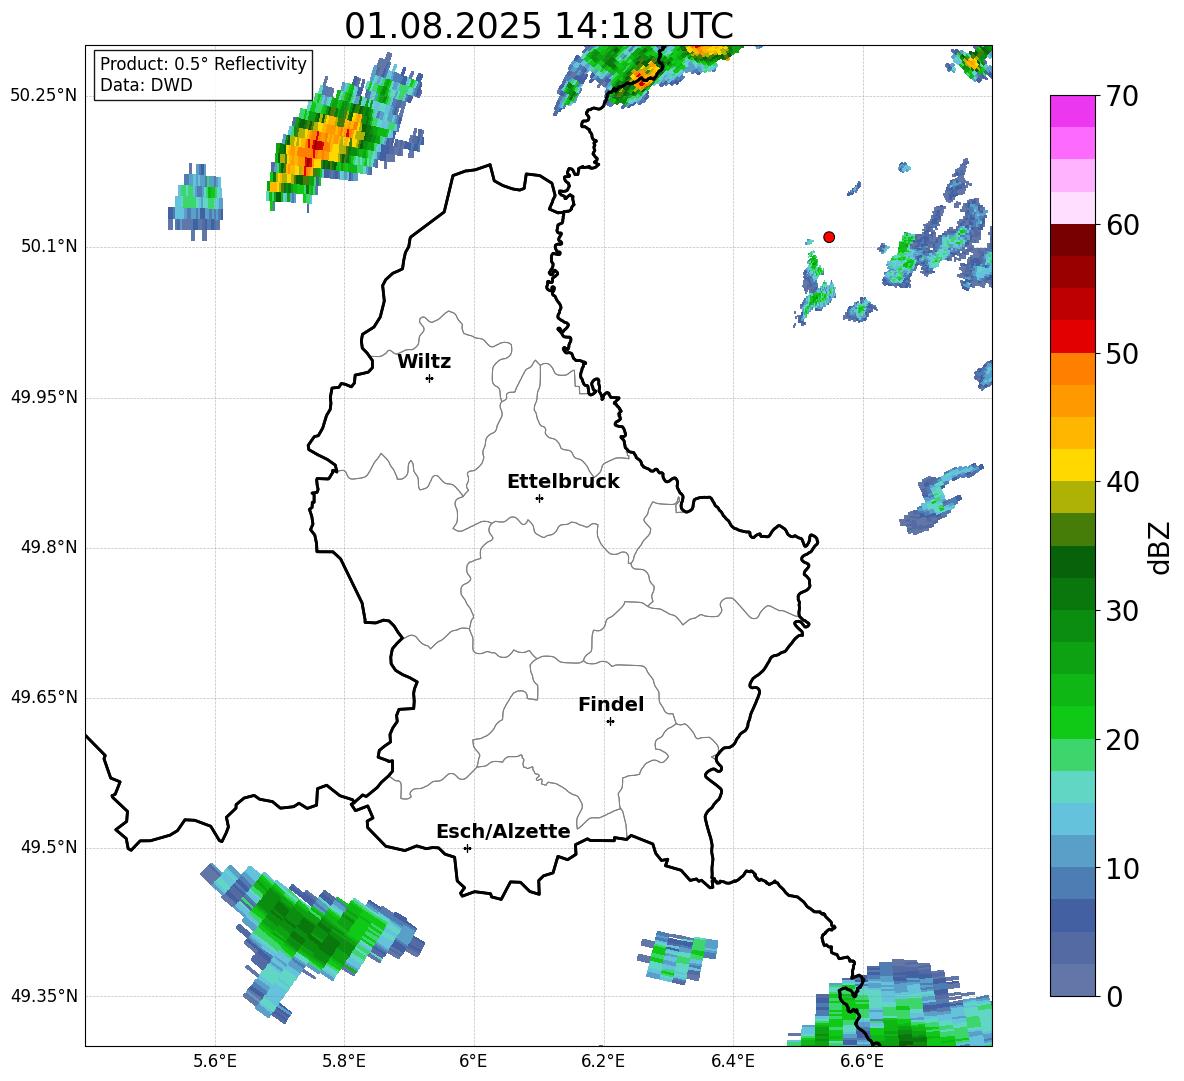
Task: Click the title 01.08.2025 14:18 UTC
Action: tap(538, 26)
